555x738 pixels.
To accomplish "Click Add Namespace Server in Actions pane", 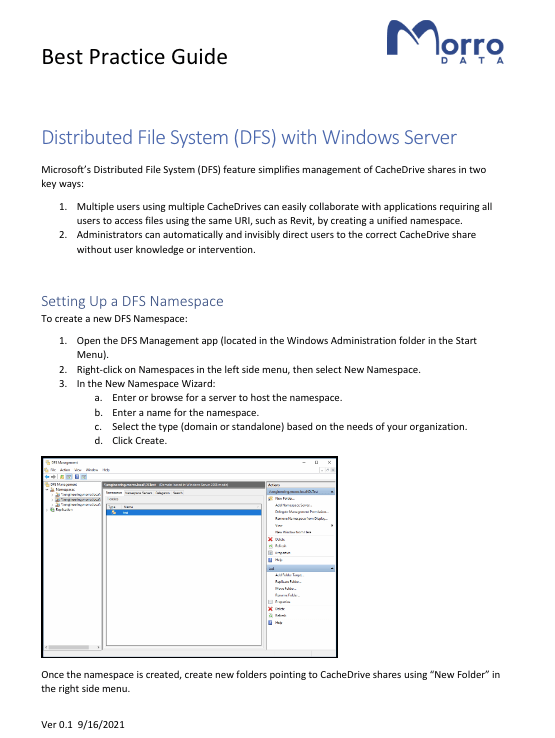I will tap(293, 505).
